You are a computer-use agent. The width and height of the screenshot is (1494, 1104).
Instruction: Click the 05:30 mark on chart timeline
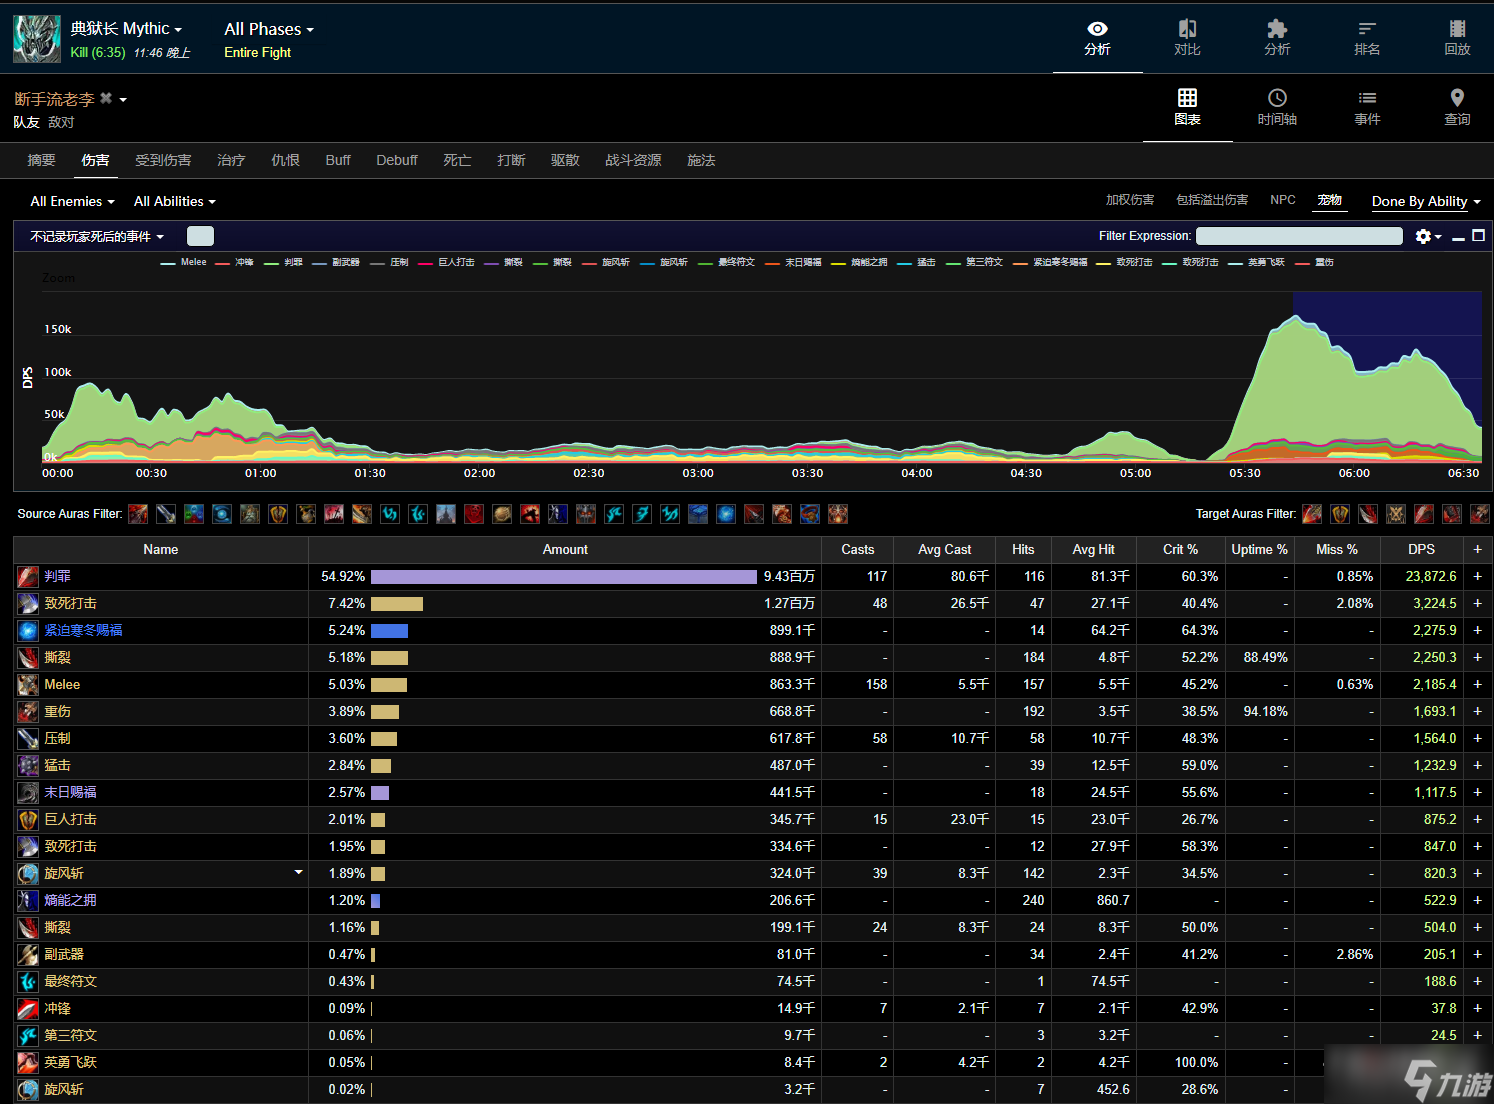[x=1245, y=473]
